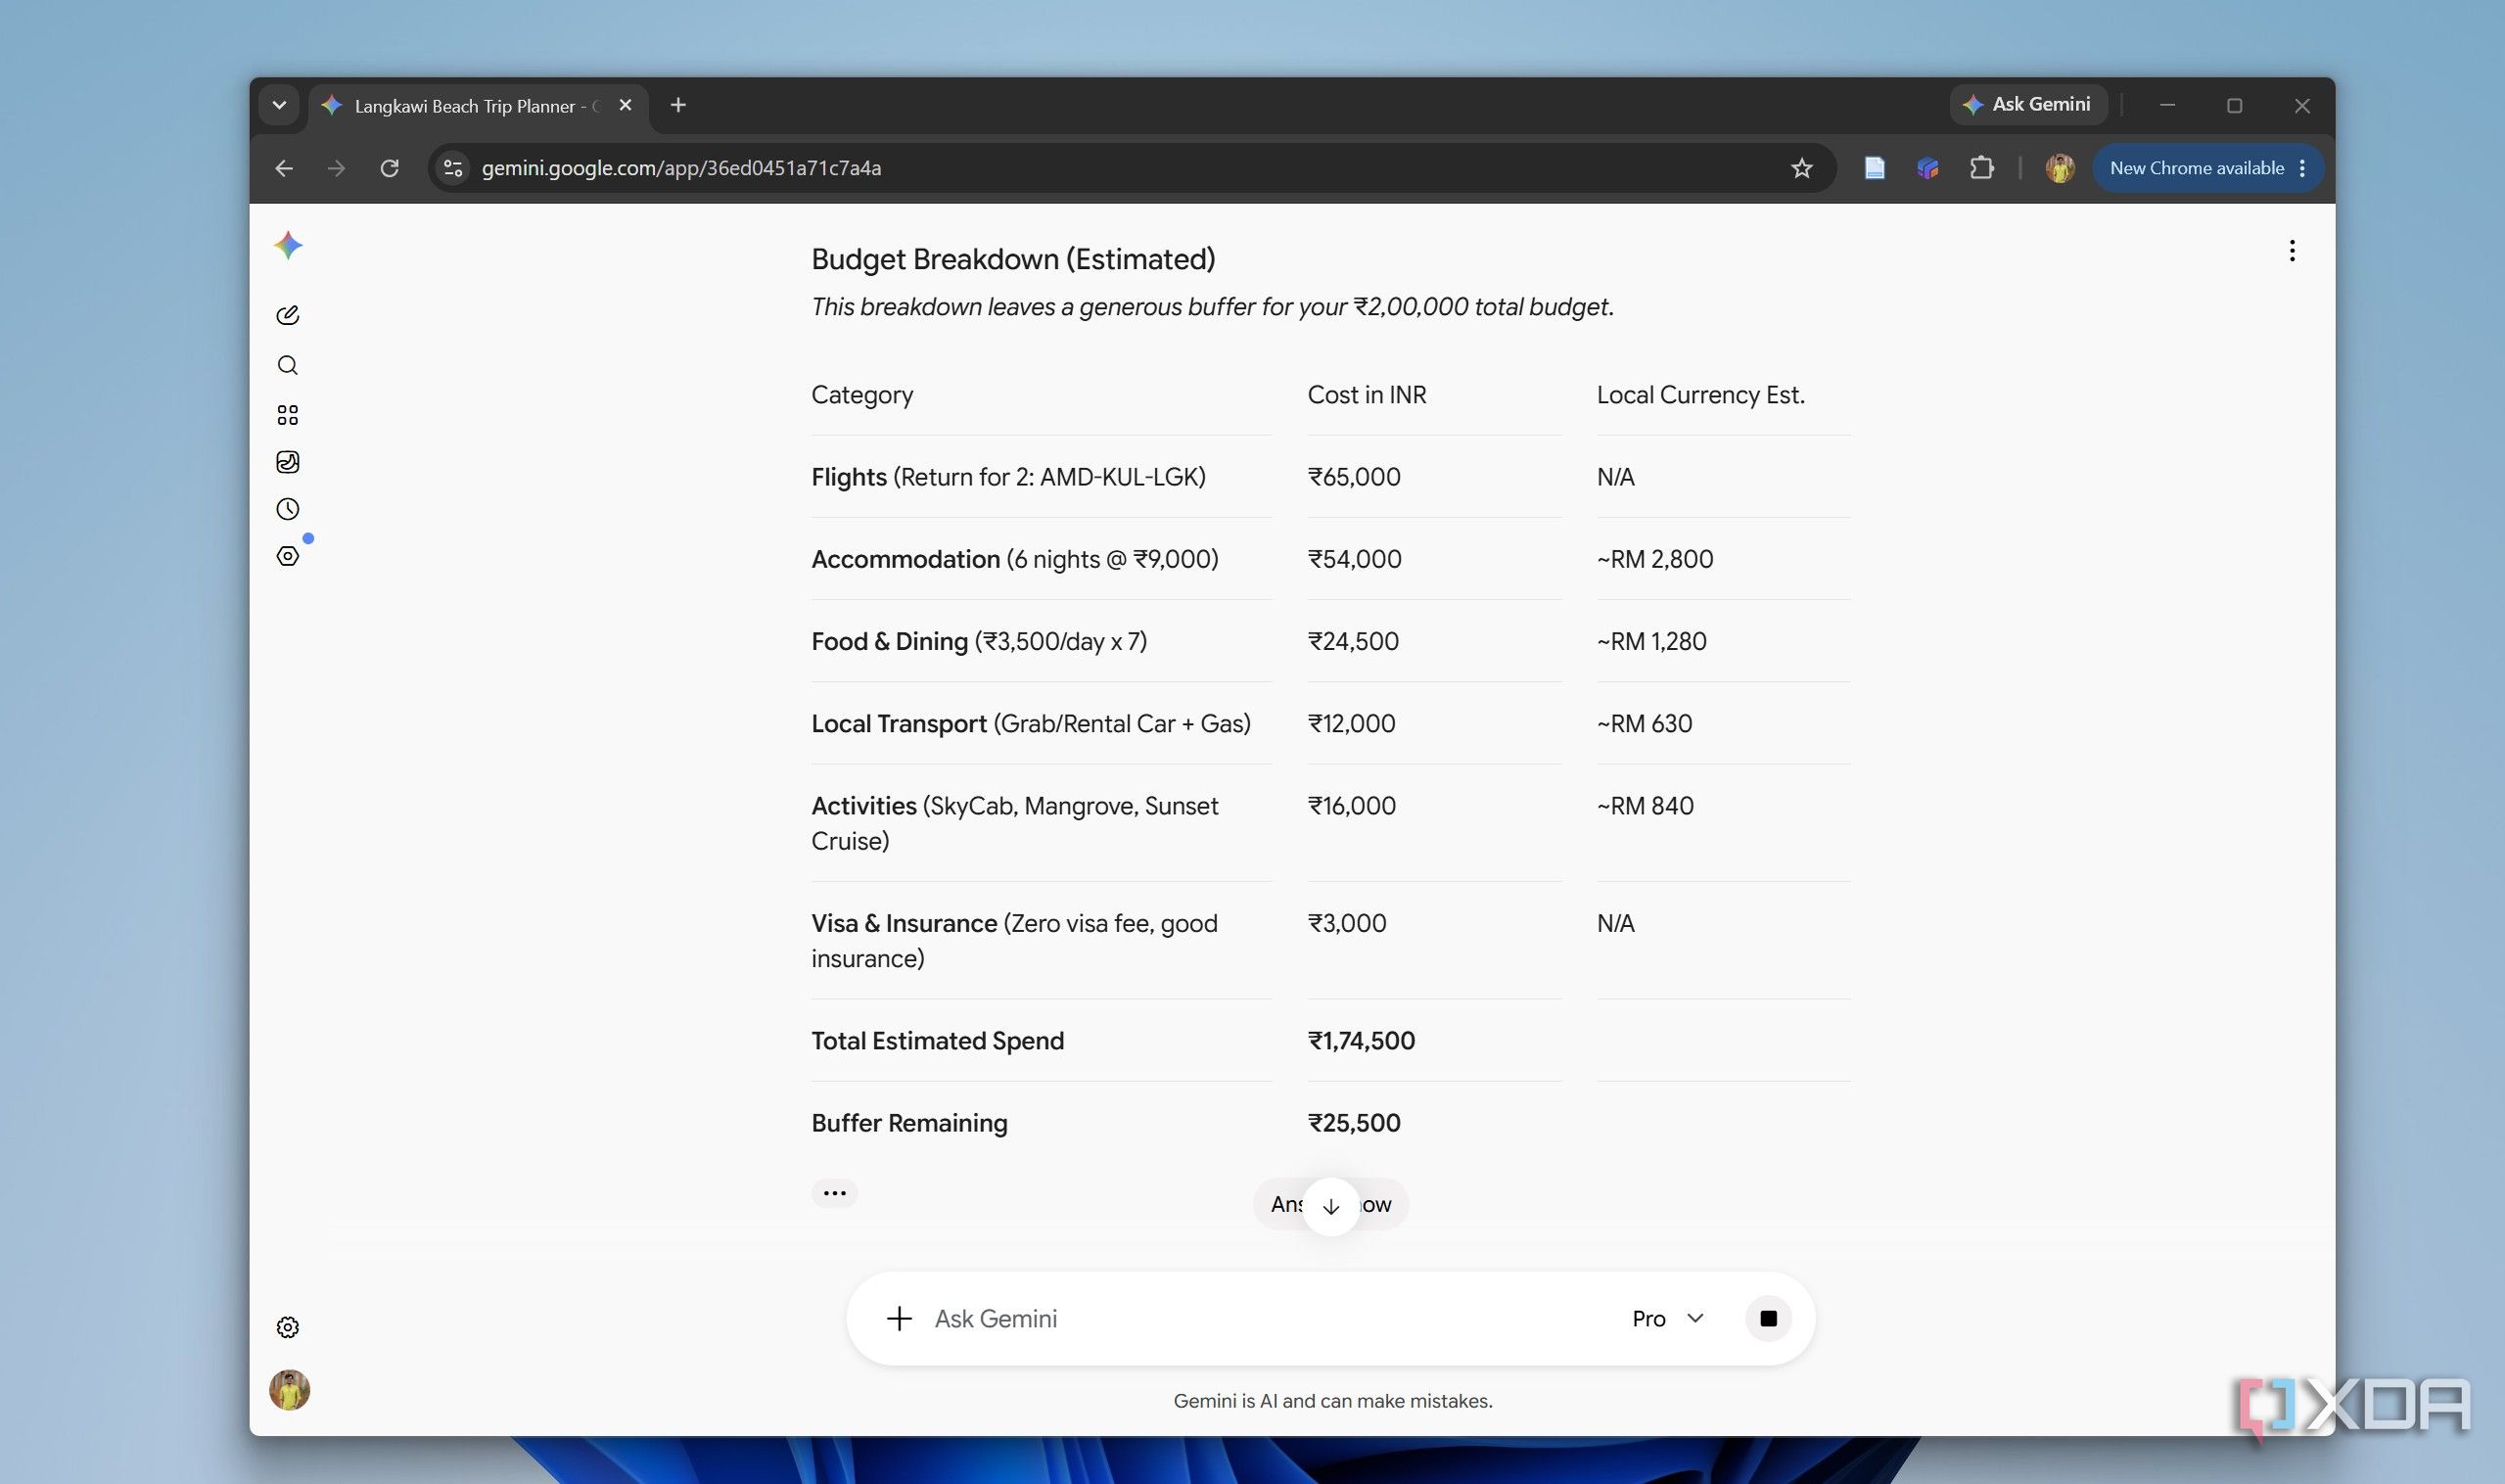Click the document extension icon in toolbar

pyautogui.click(x=1875, y=168)
